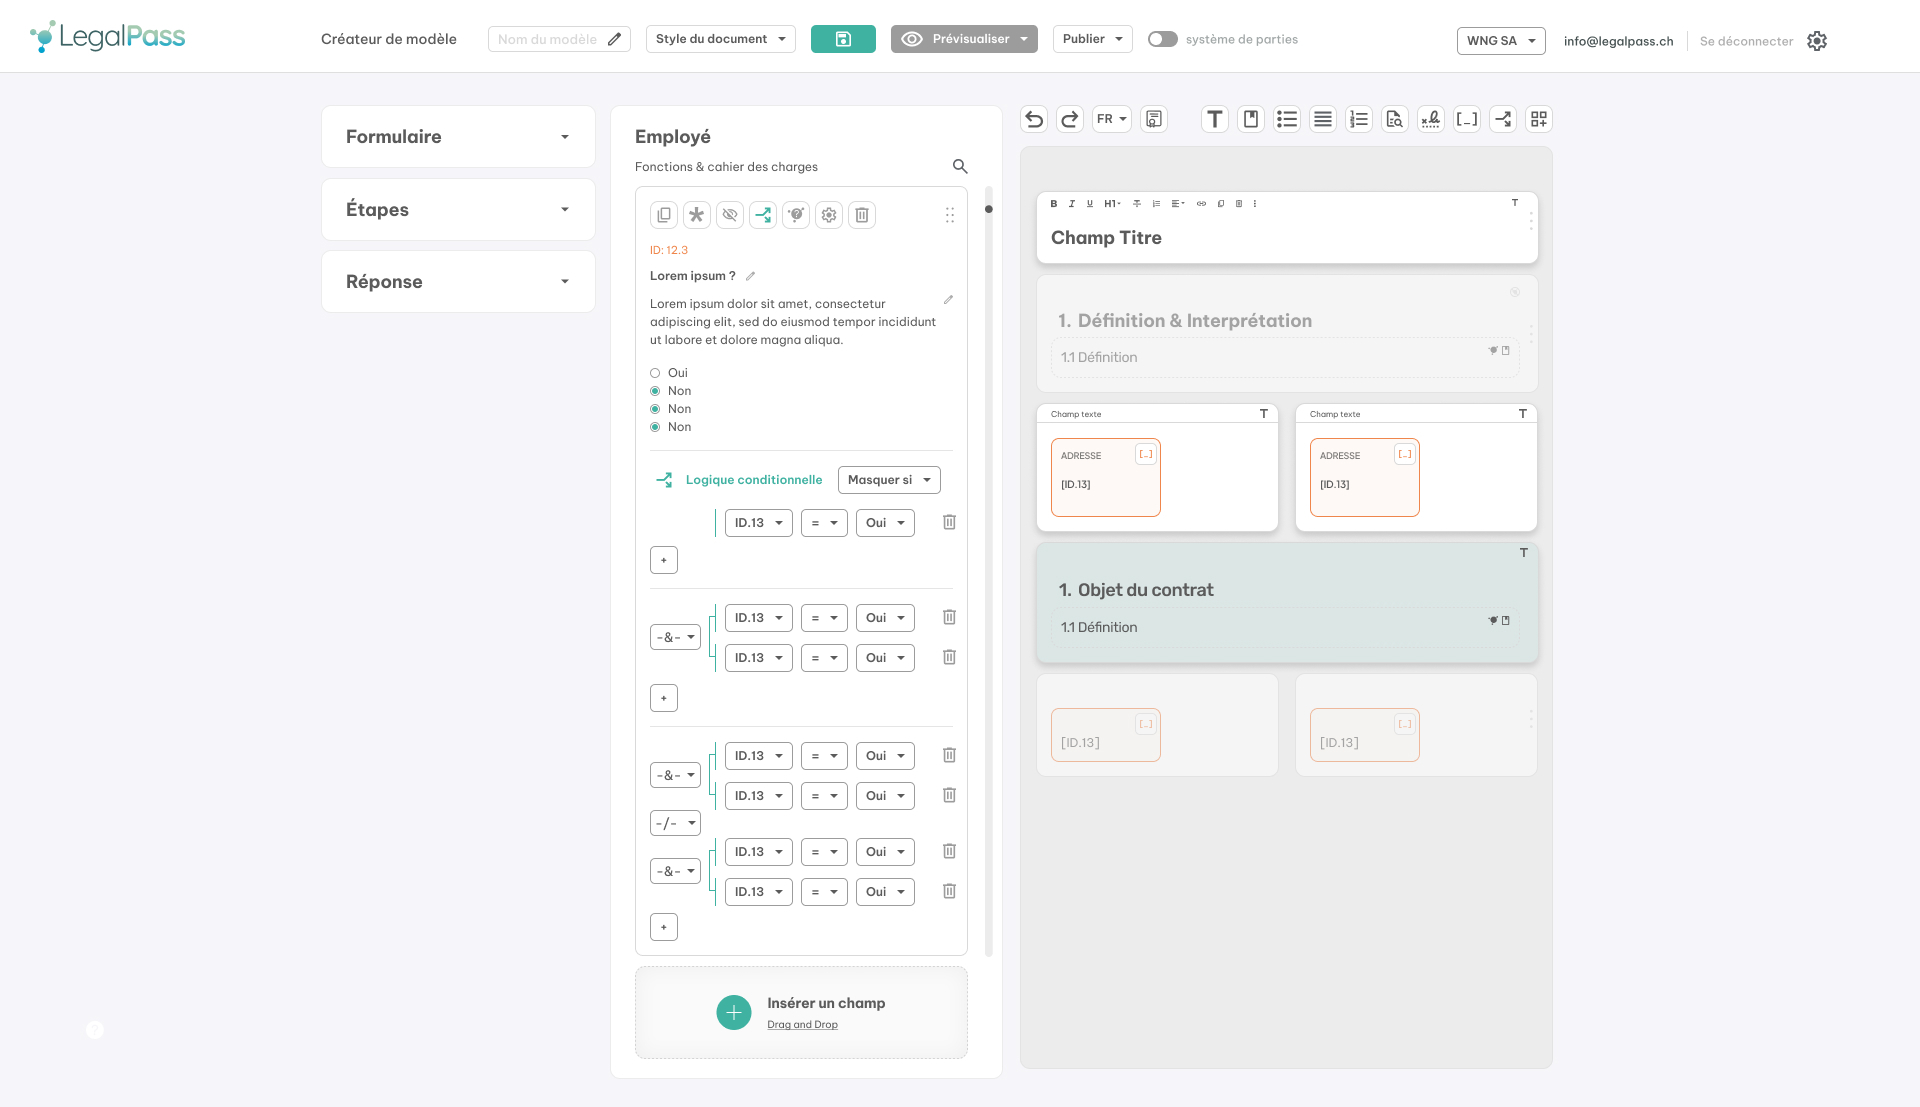Open the Masquer si dropdown
The image size is (1920, 1107).
click(888, 480)
